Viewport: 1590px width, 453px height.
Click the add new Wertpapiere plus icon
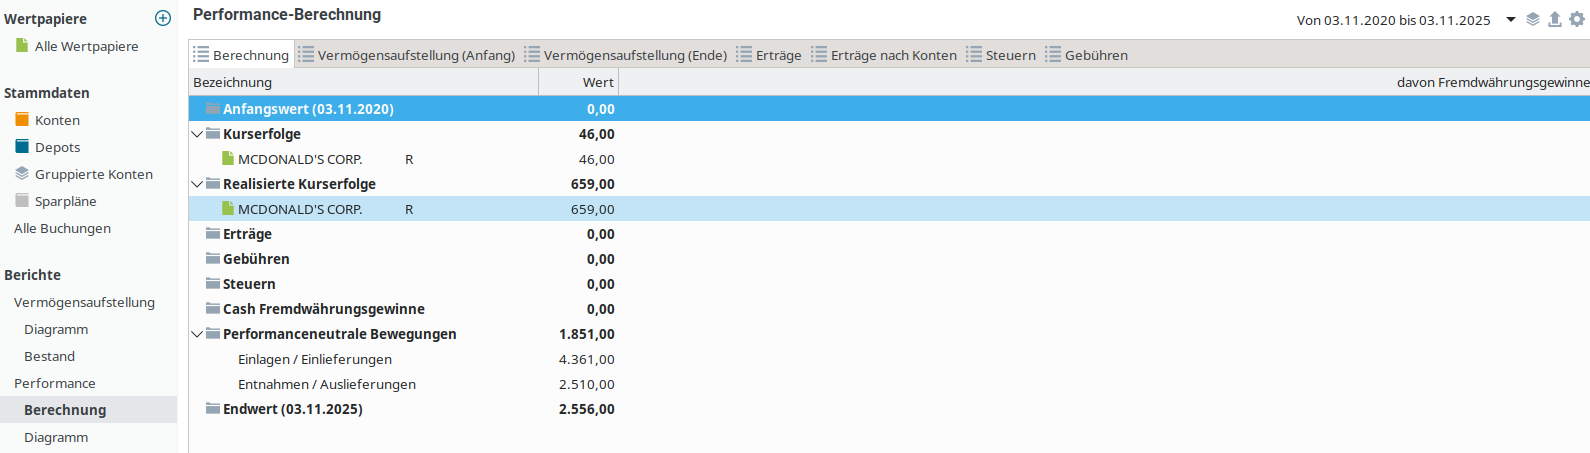163,18
